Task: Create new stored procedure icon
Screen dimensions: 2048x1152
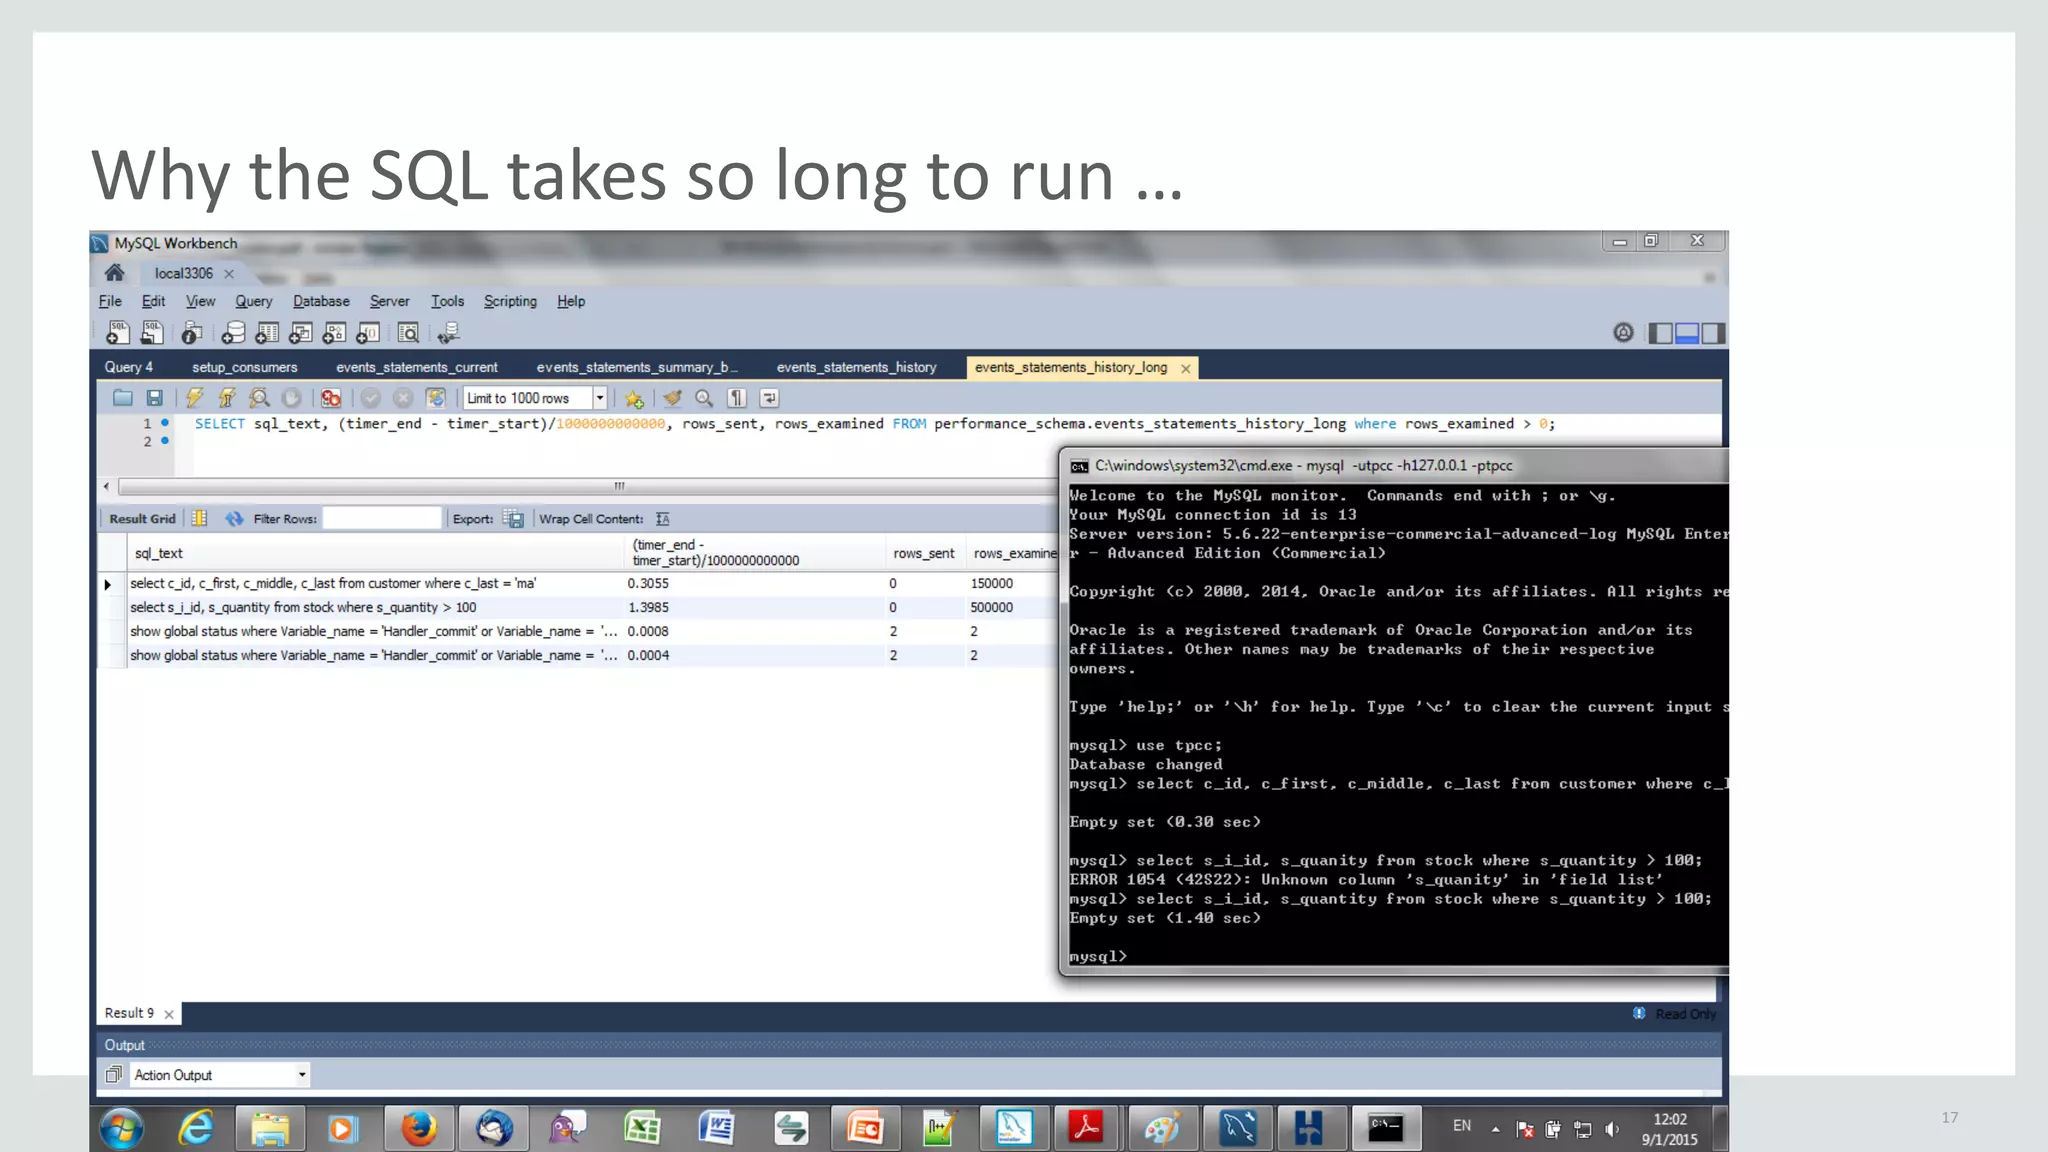Action: (x=334, y=333)
